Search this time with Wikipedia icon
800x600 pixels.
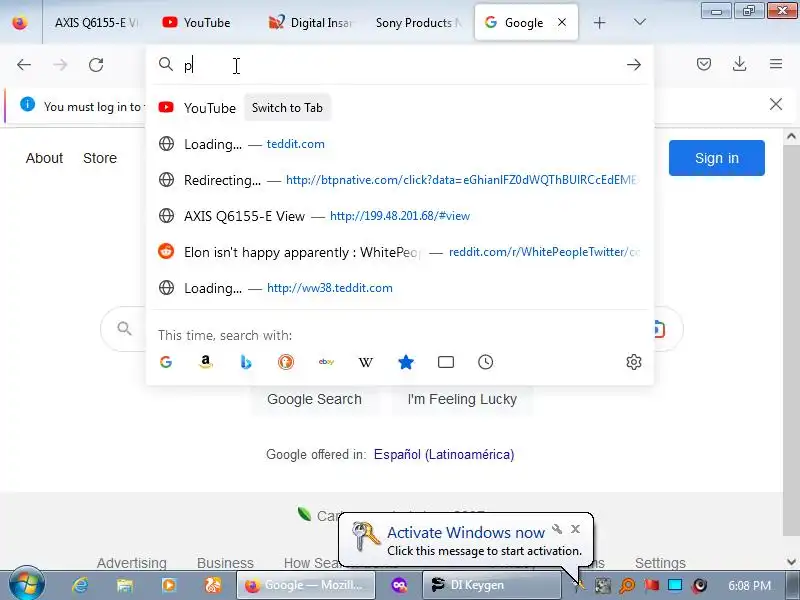click(x=366, y=362)
